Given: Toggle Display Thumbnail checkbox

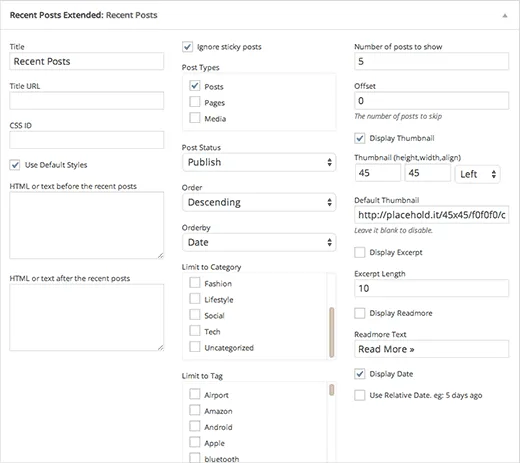Looking at the screenshot, I should 360,138.
